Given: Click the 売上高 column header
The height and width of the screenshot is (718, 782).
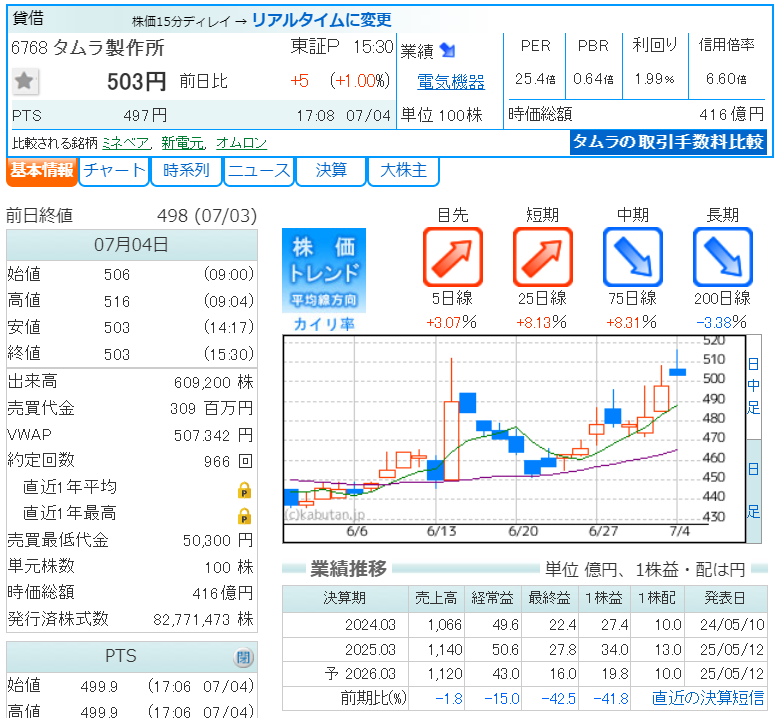Looking at the screenshot, I should click(436, 598).
